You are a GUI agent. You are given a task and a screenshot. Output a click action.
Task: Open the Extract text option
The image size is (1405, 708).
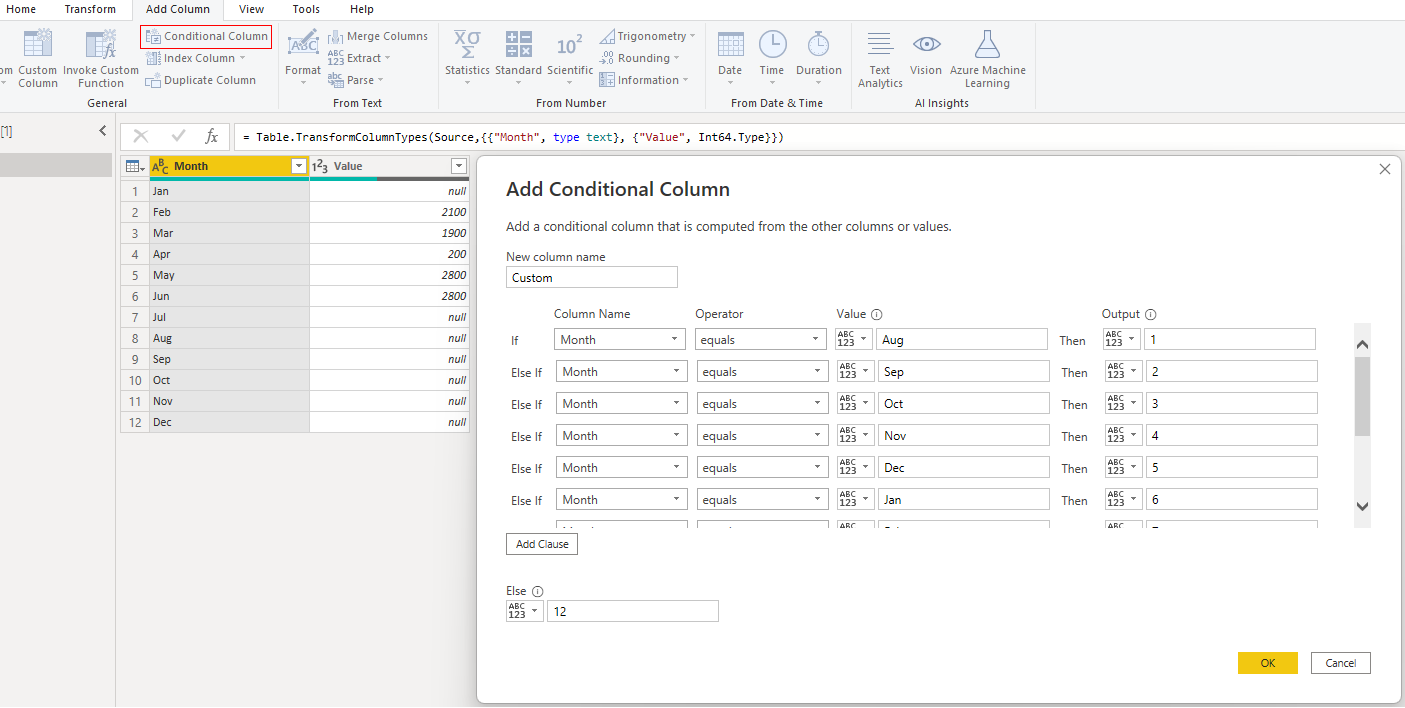(x=359, y=58)
